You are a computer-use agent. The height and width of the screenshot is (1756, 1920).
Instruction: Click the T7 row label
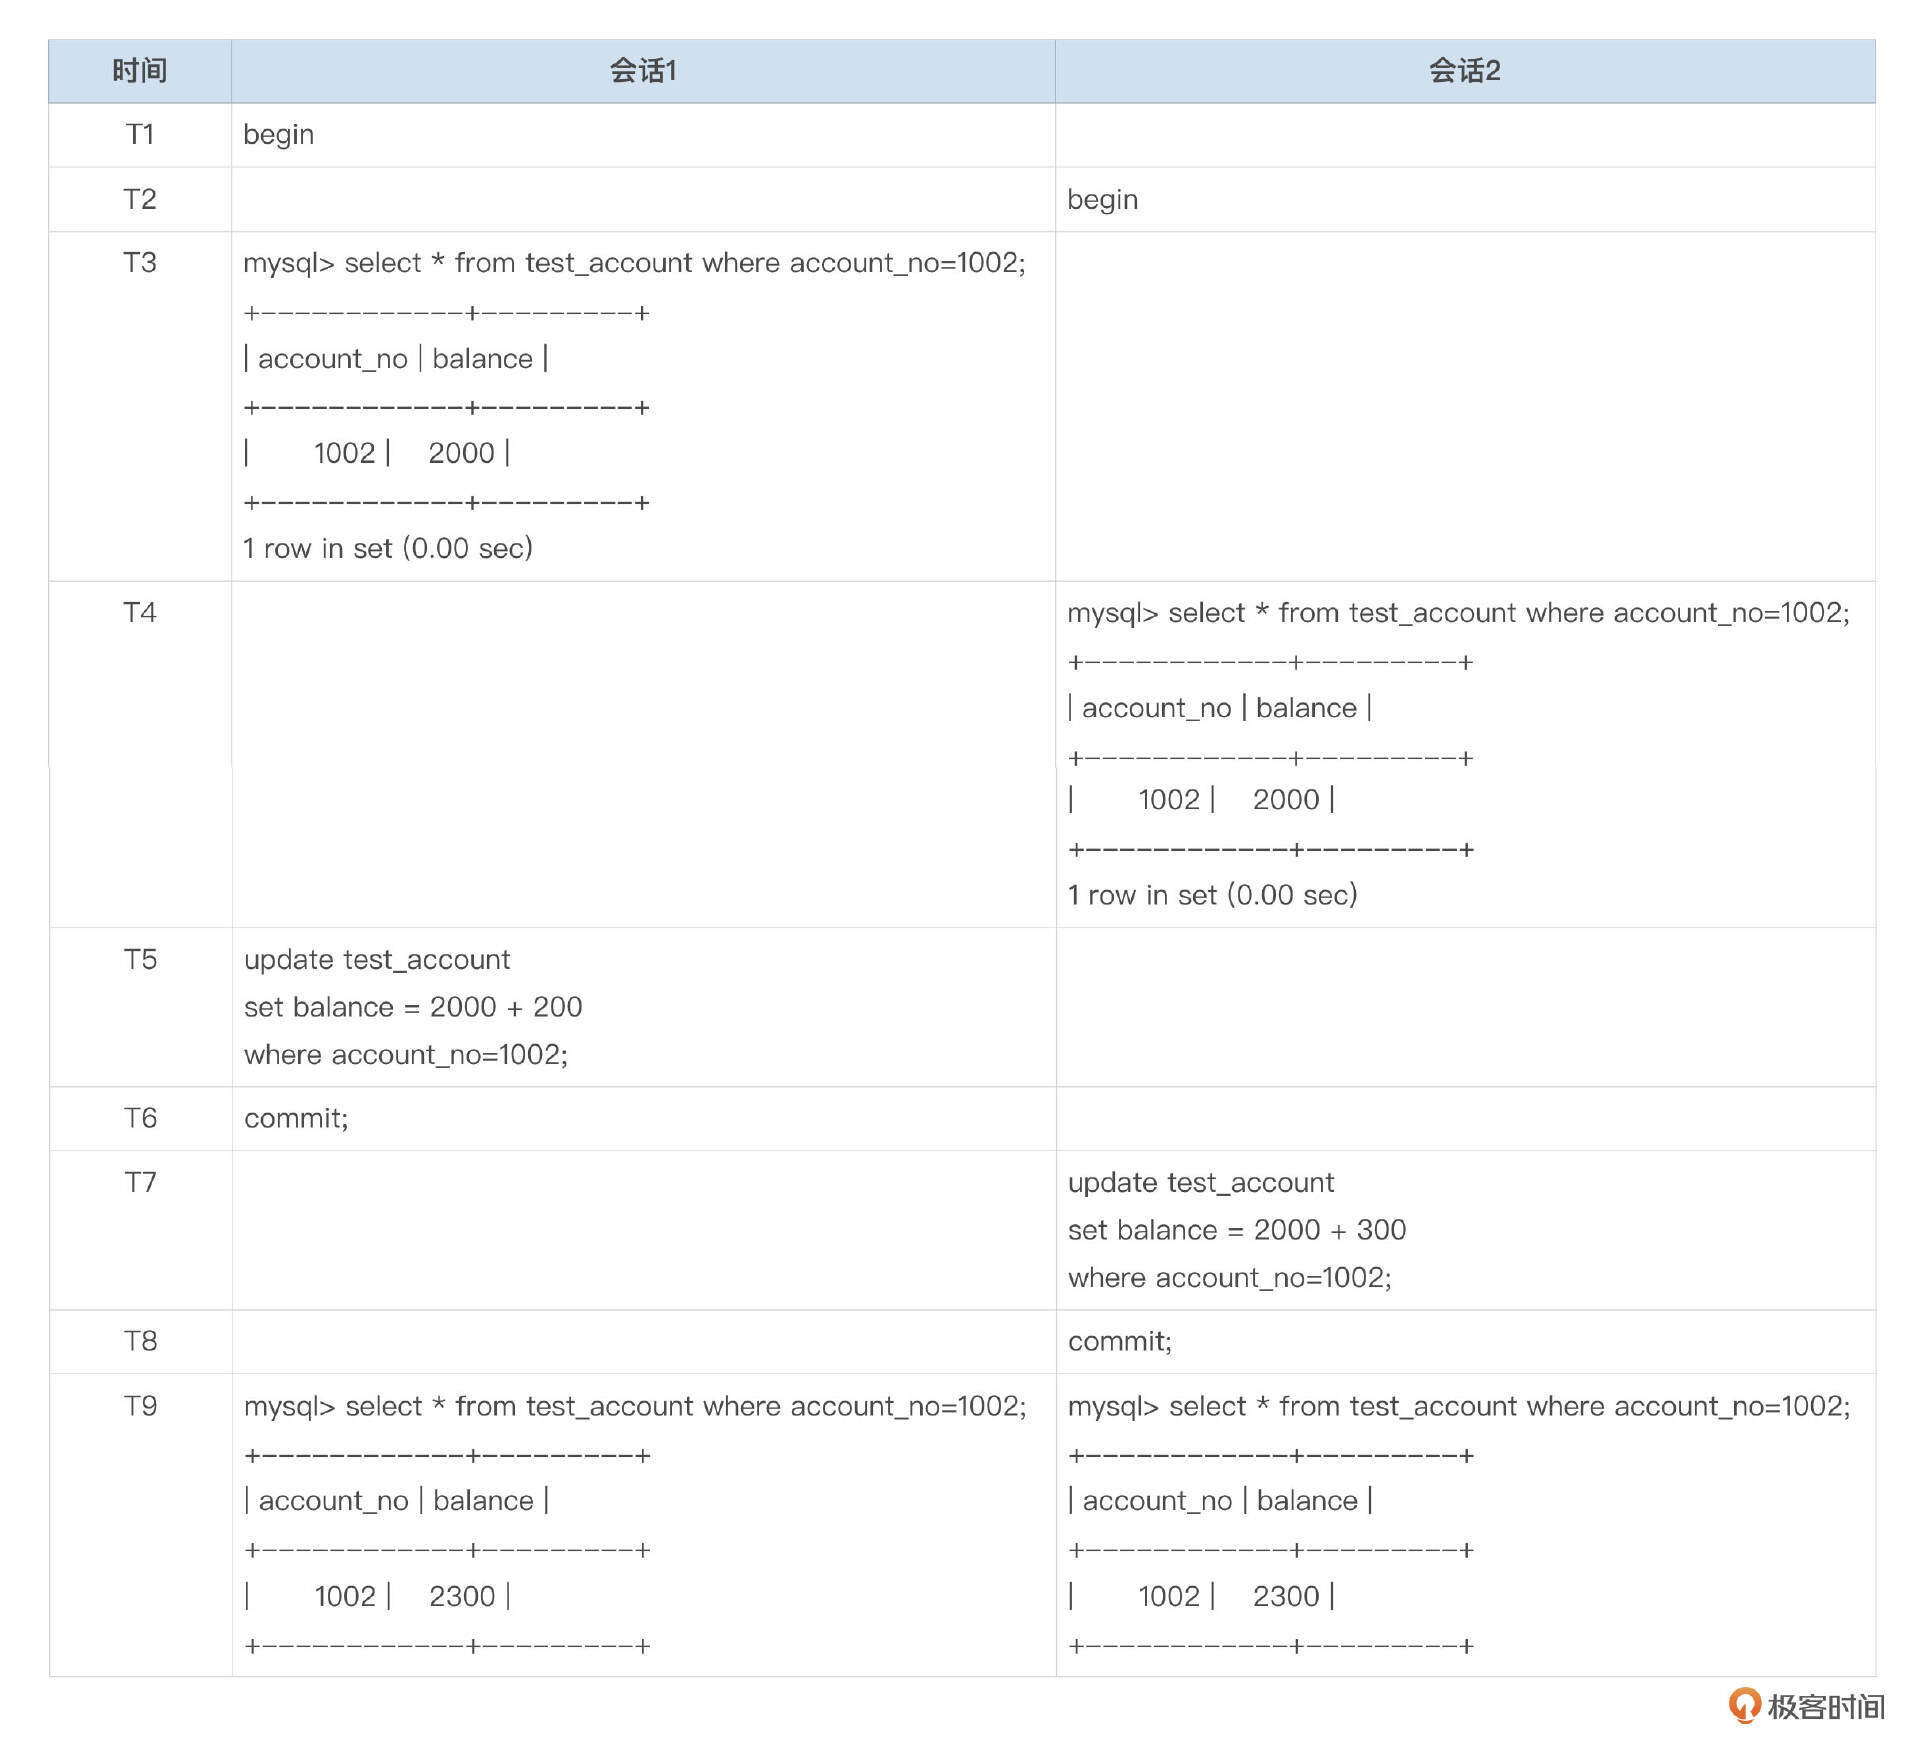point(140,1182)
